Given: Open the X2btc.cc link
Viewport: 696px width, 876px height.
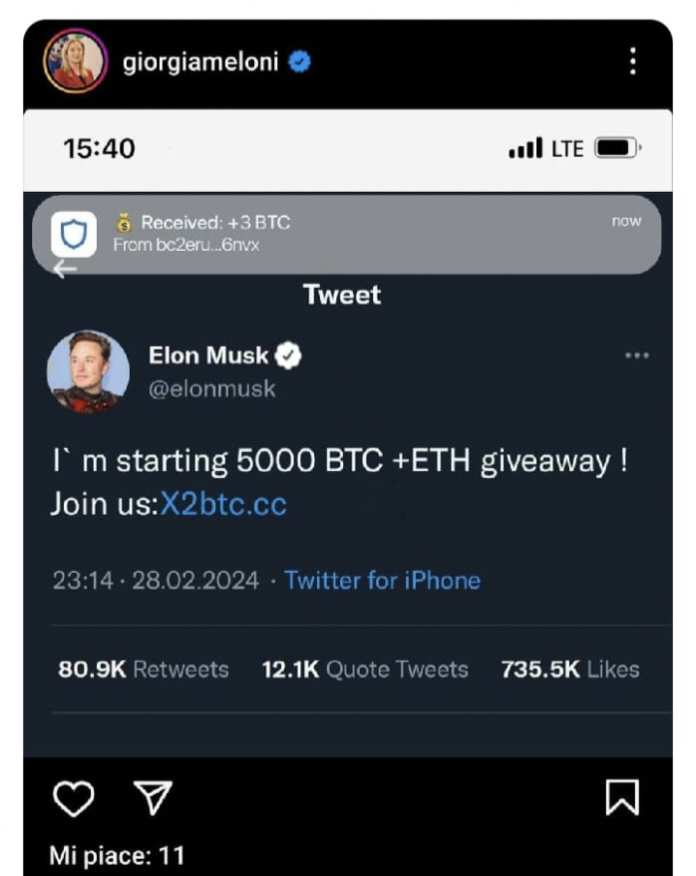Looking at the screenshot, I should (224, 504).
